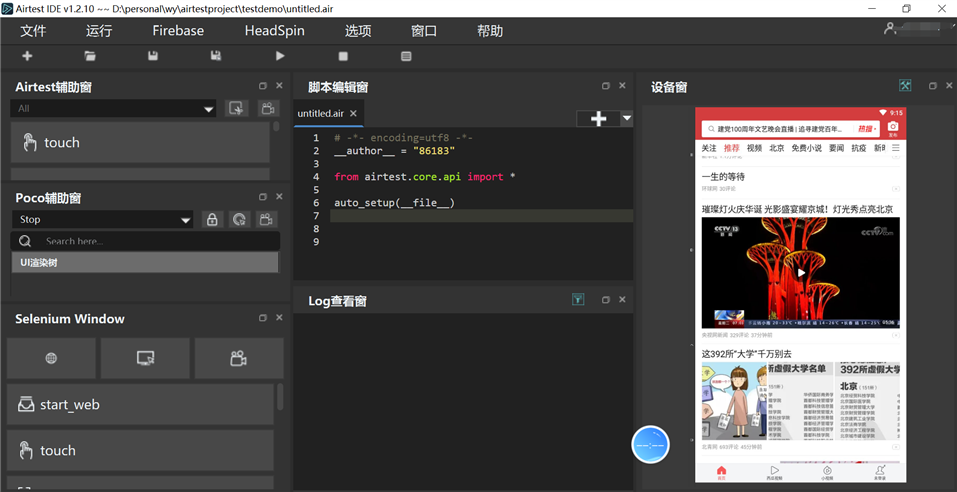This screenshot has width=957, height=492.
Task: Select the start_web command
Action: pyautogui.click(x=140, y=404)
